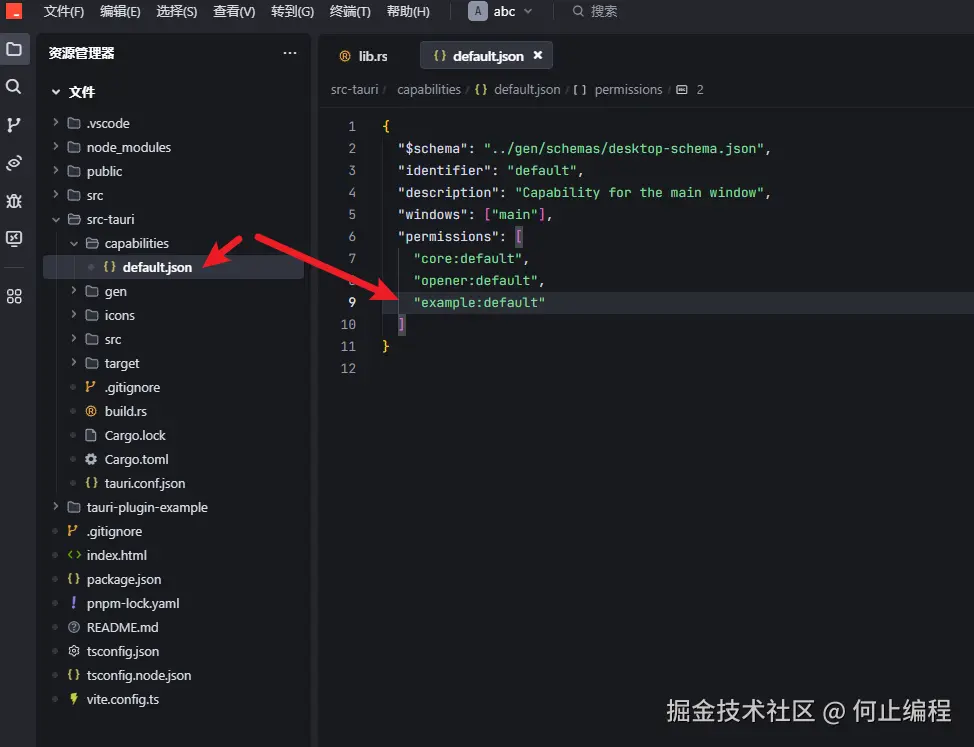Open the remote monitor icon in sidebar
The image size is (974, 747).
(x=14, y=238)
